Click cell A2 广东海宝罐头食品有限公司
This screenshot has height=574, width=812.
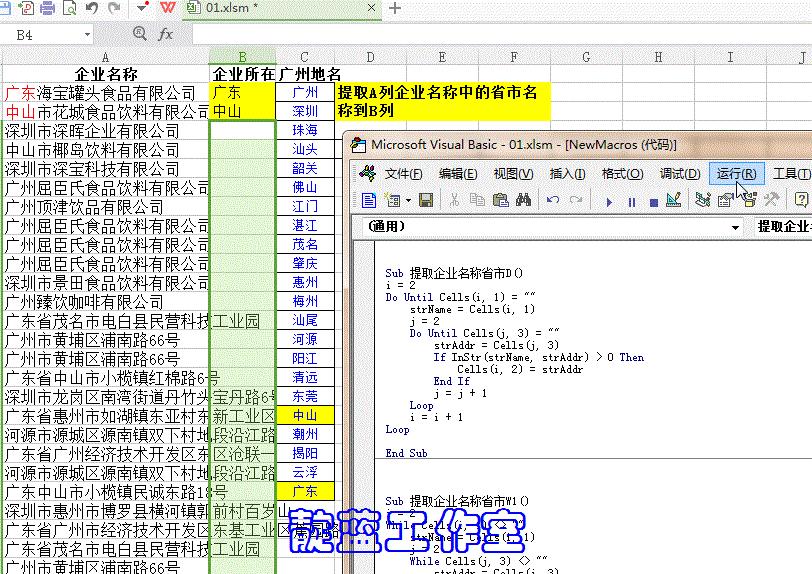pos(106,93)
